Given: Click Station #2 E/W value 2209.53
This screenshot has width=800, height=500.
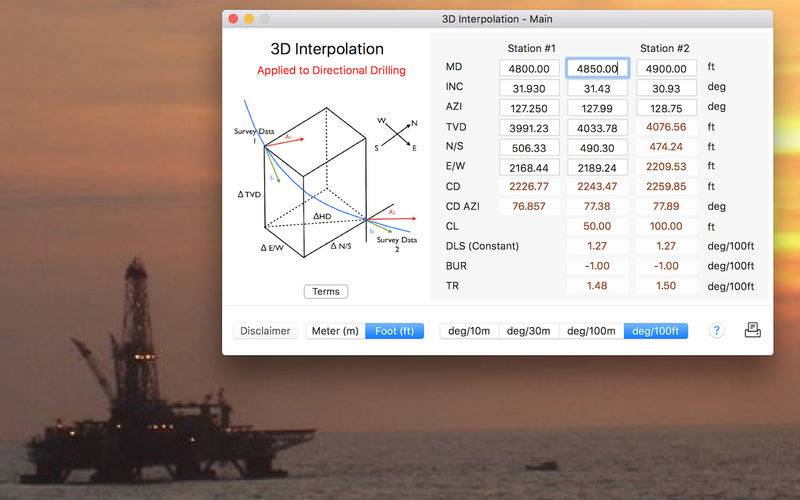Looking at the screenshot, I should pyautogui.click(x=666, y=167).
